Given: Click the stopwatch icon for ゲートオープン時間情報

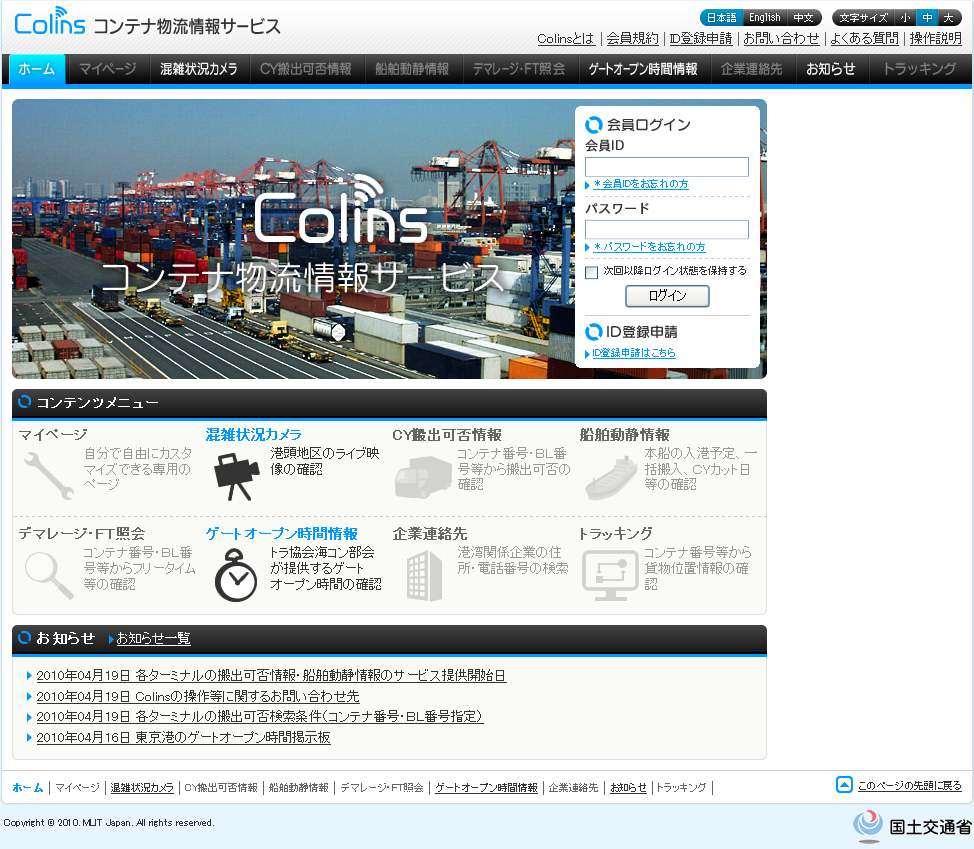Looking at the screenshot, I should [x=236, y=574].
